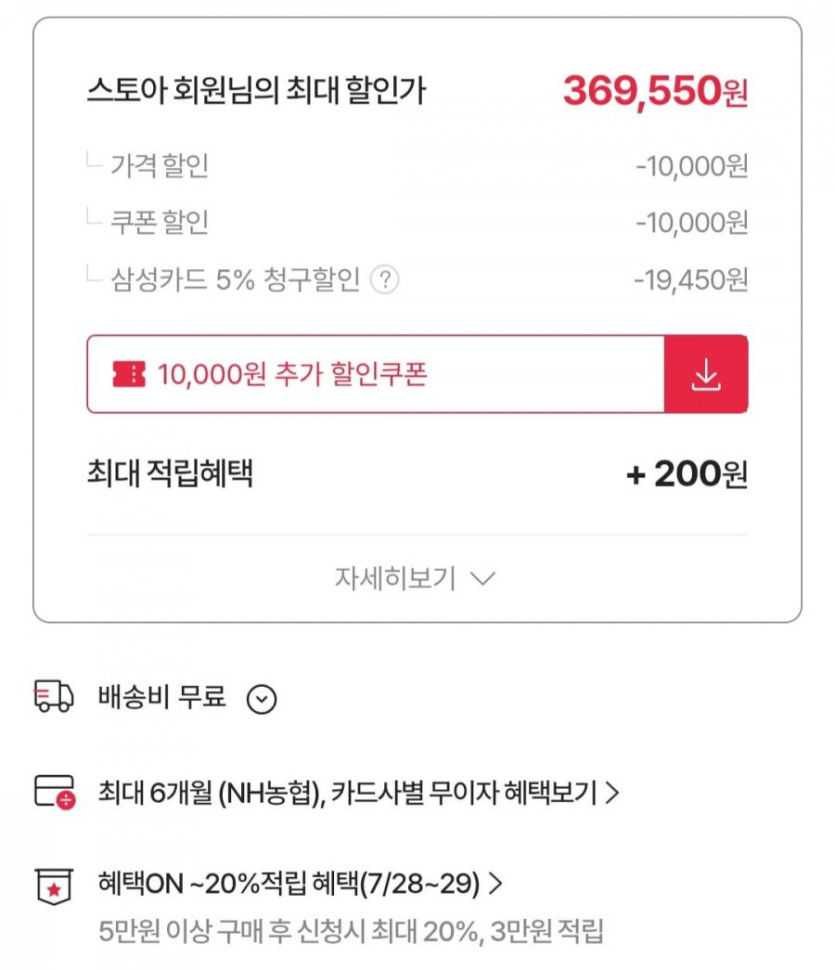
Task: Select the 가격 할인 row label
Action: (x=159, y=166)
